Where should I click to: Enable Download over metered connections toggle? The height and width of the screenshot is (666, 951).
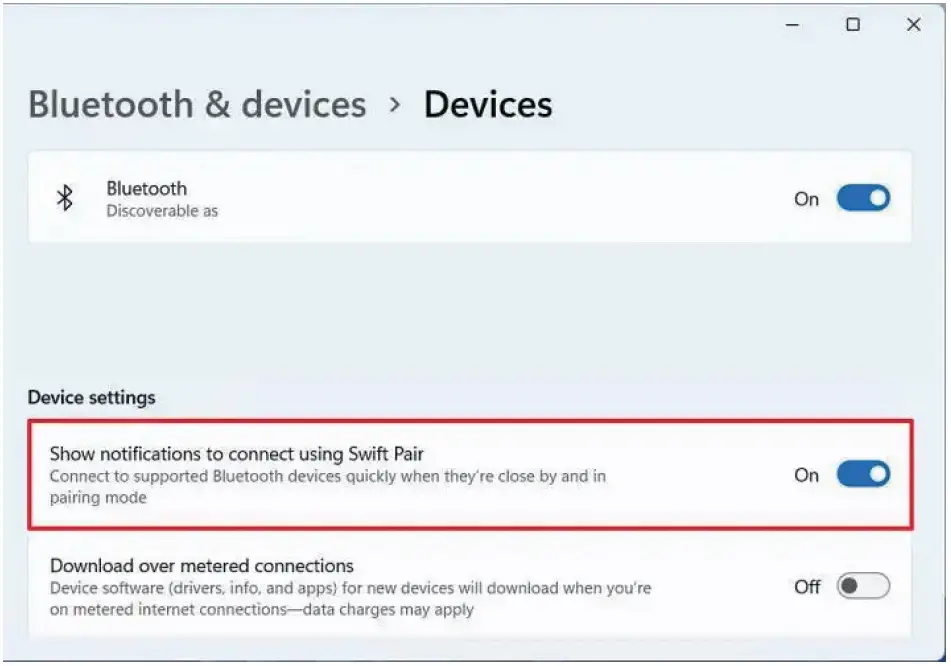coord(862,587)
